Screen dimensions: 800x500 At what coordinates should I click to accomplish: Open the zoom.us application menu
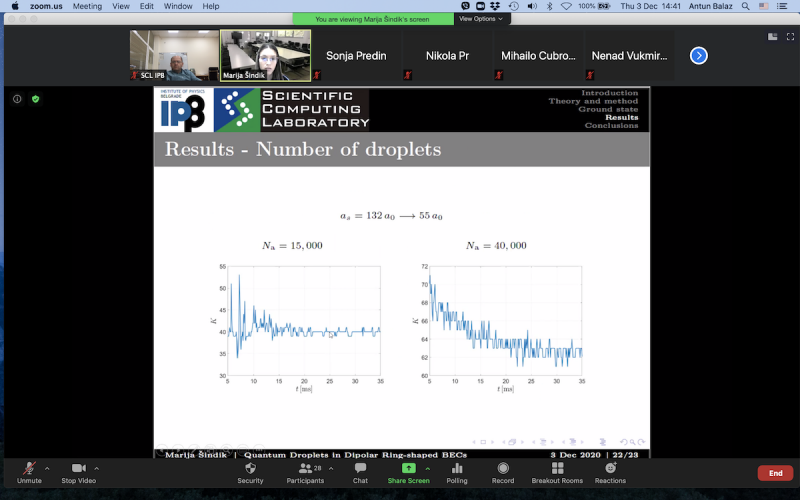[x=46, y=6]
